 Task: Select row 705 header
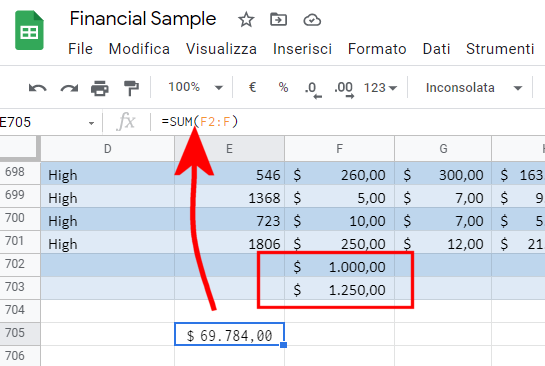20,333
